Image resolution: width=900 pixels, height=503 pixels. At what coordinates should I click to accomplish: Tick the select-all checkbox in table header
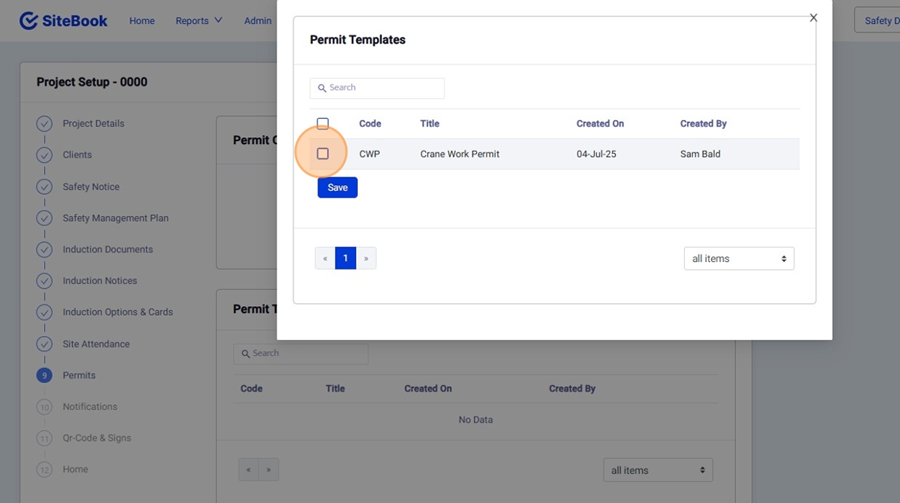322,124
